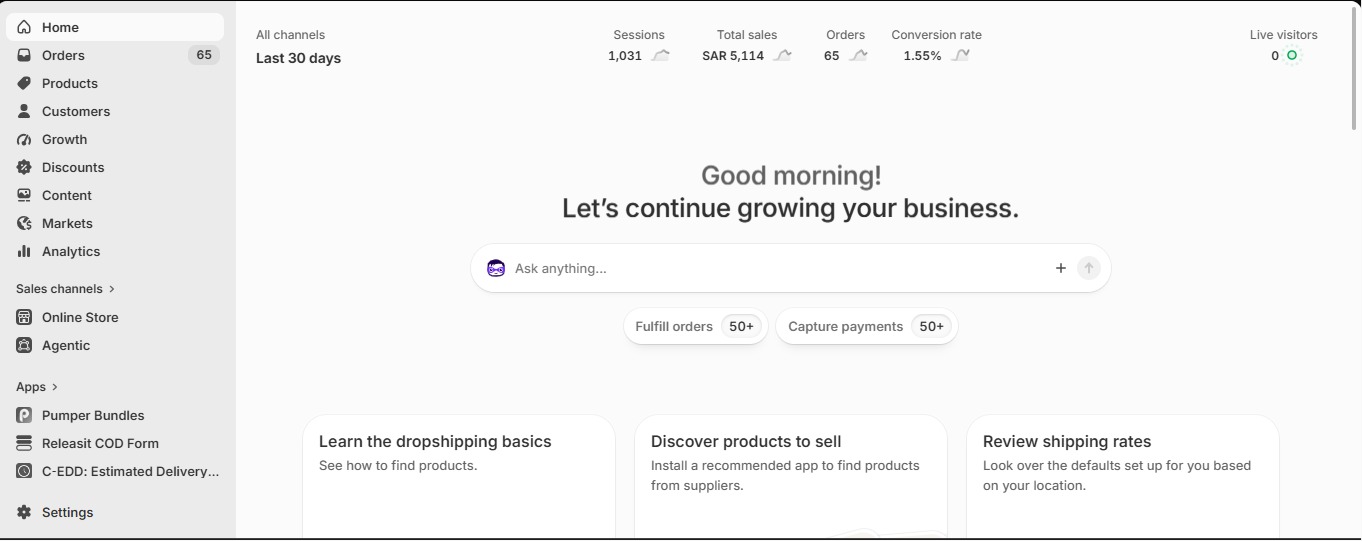Open the Pumper Bundles app

(x=115, y=415)
